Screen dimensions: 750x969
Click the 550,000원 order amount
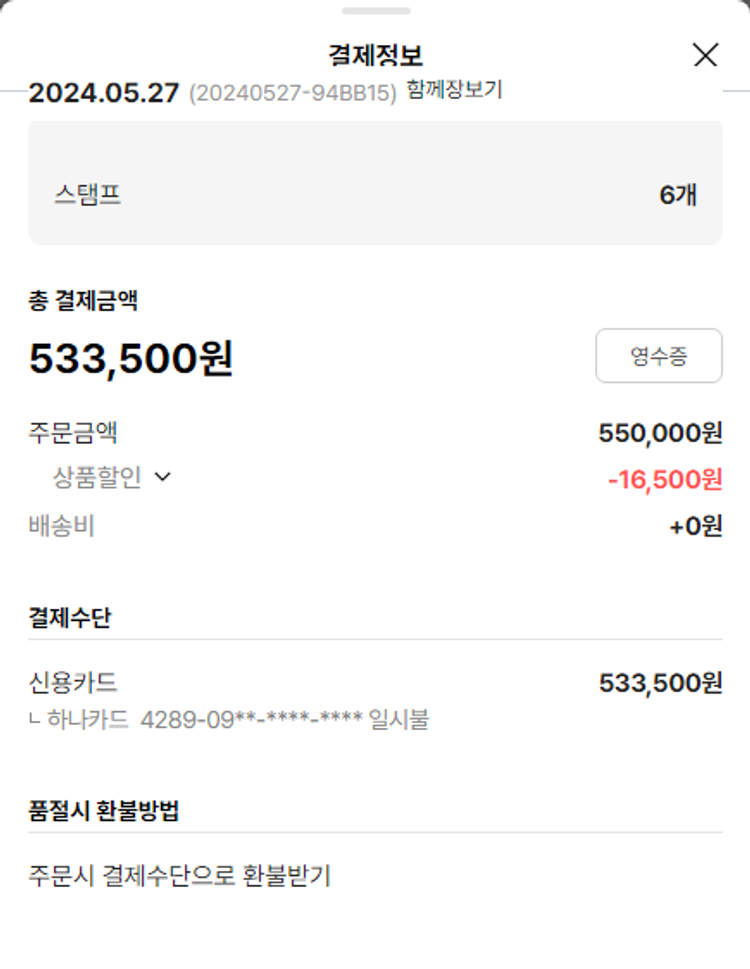660,433
